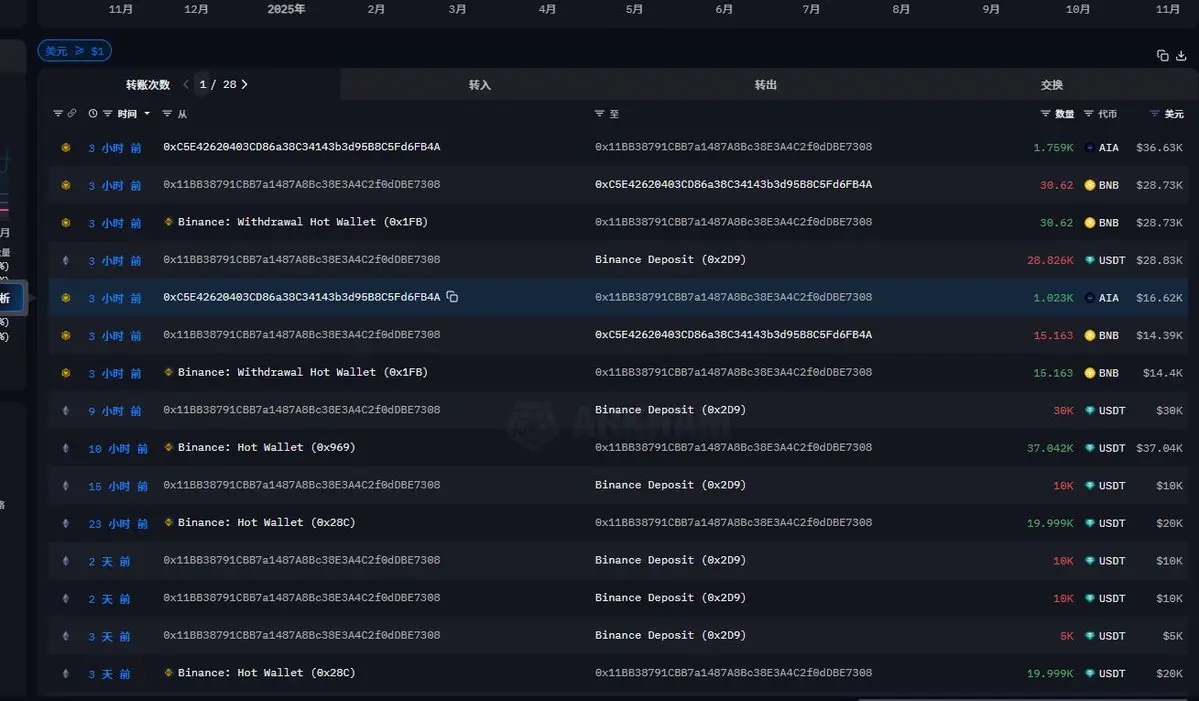
Task: Click the 5K USDT amount
Action: pyautogui.click(x=1066, y=636)
